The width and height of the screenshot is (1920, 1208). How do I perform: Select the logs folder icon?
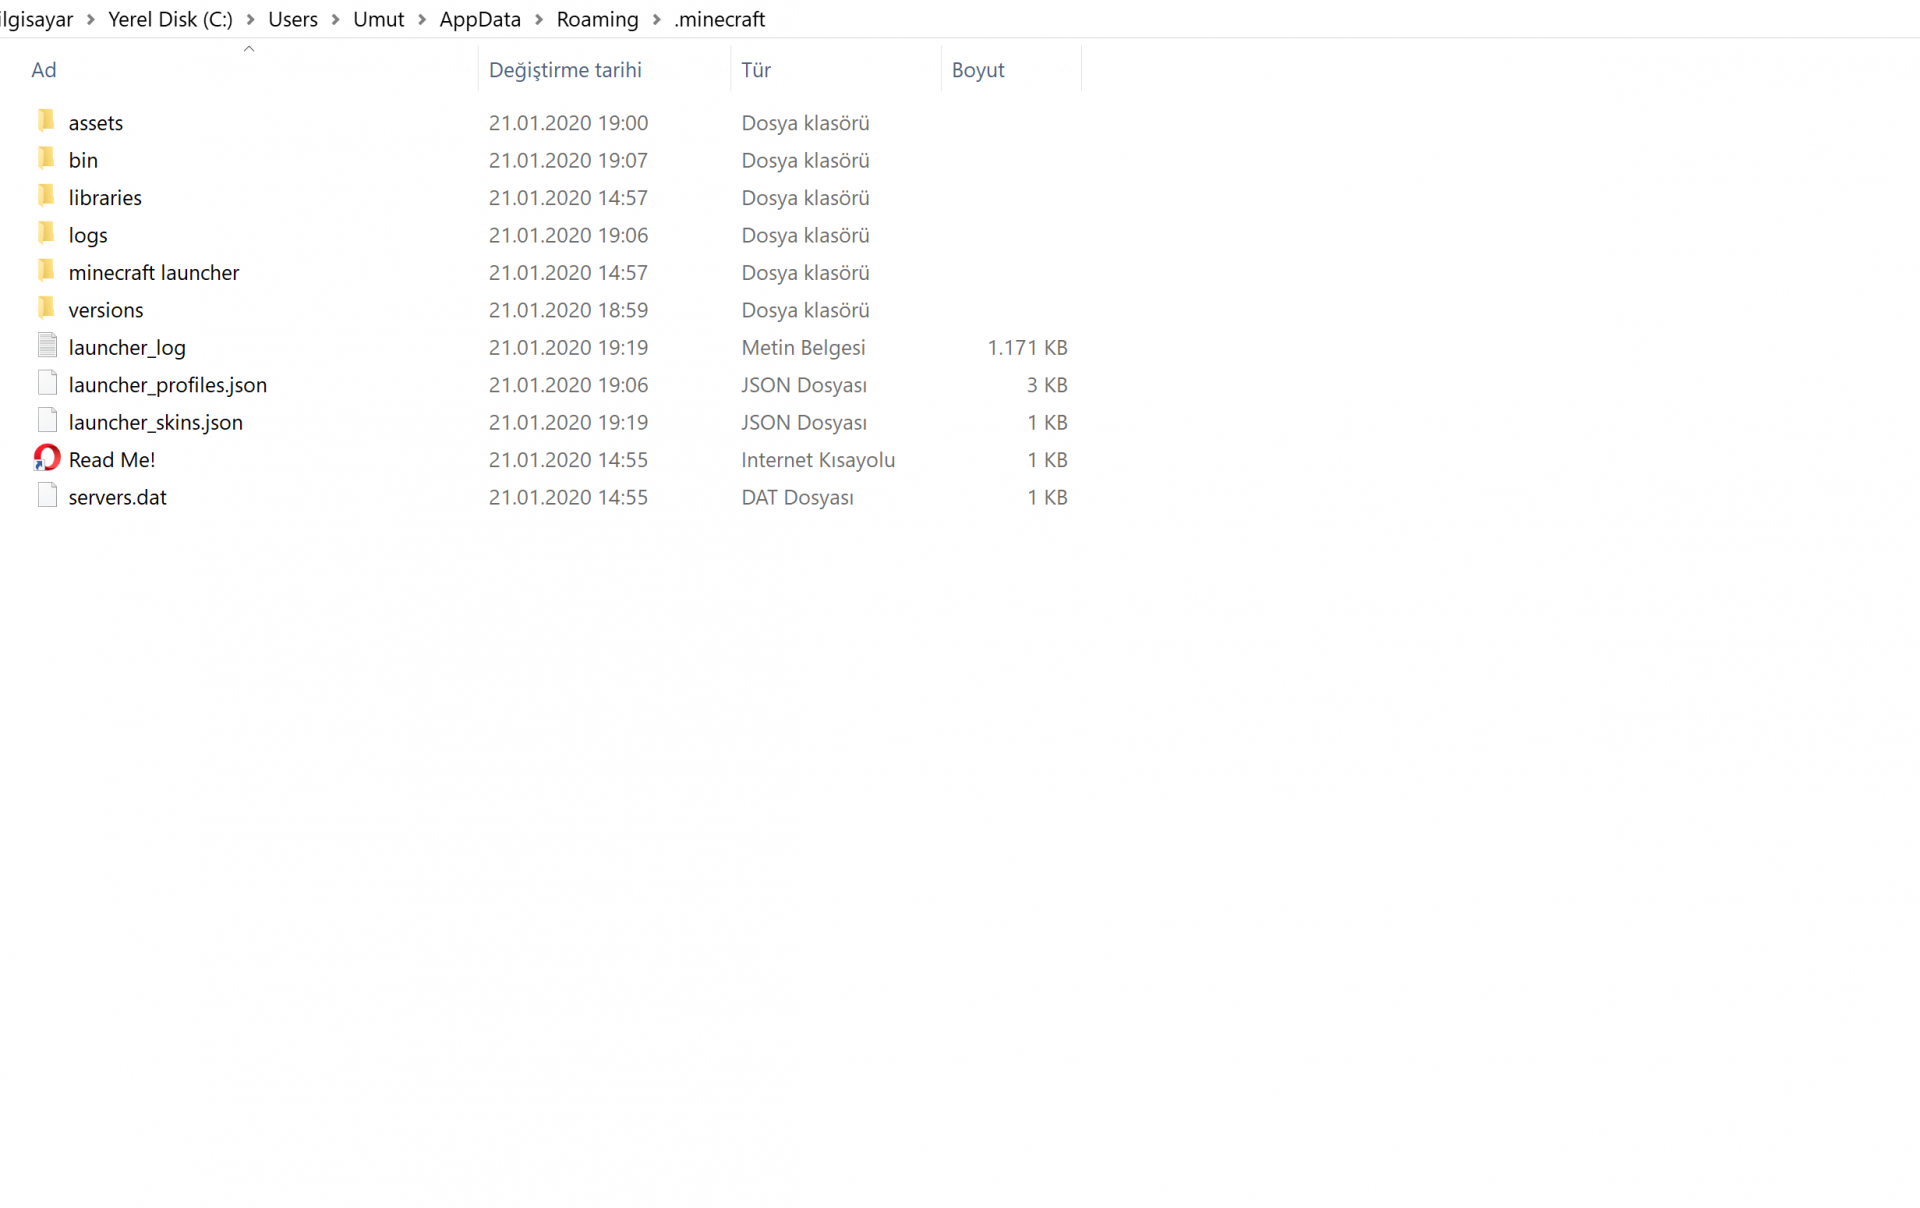tap(46, 233)
